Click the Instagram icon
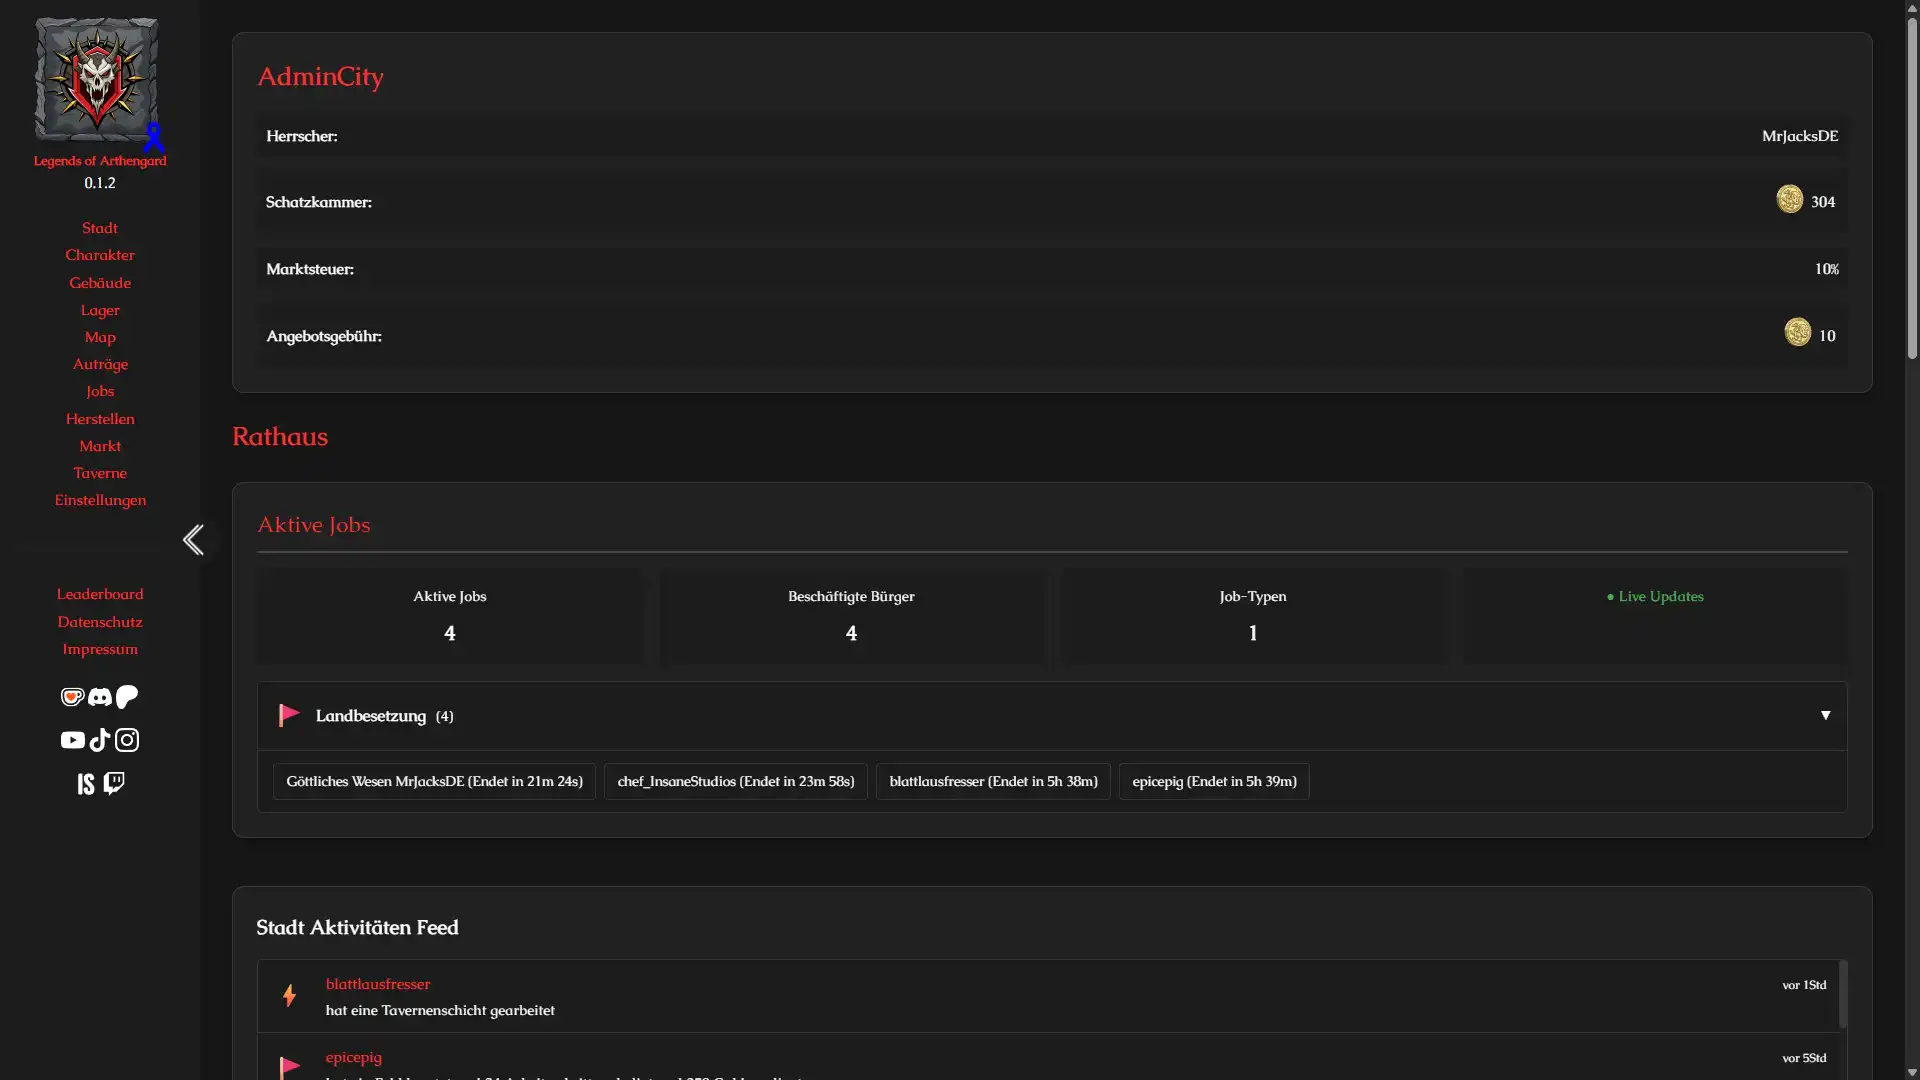The height and width of the screenshot is (1080, 1920). click(126, 740)
